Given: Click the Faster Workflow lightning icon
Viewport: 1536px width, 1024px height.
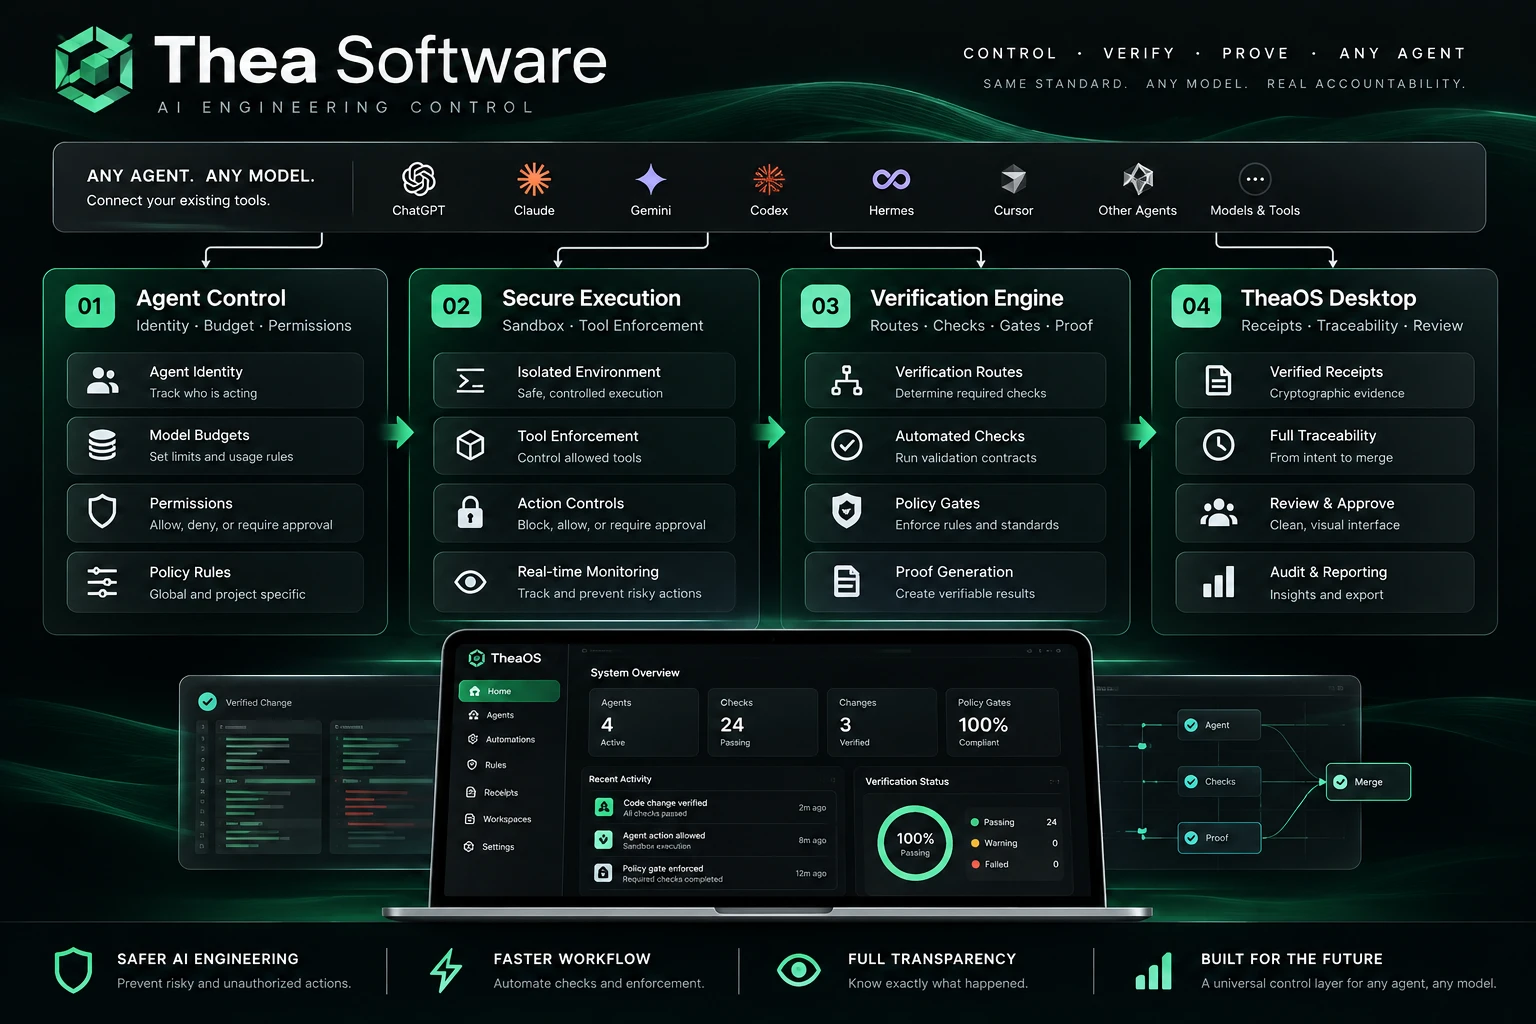Looking at the screenshot, I should click(x=446, y=970).
